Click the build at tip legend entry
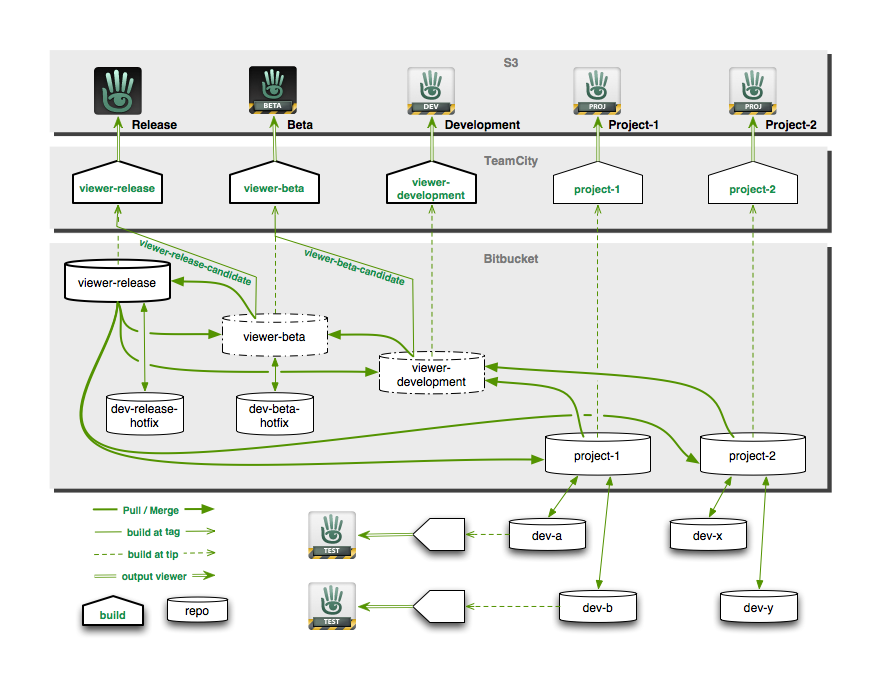Image resolution: width=881 pixels, height=688 pixels. click(x=155, y=554)
